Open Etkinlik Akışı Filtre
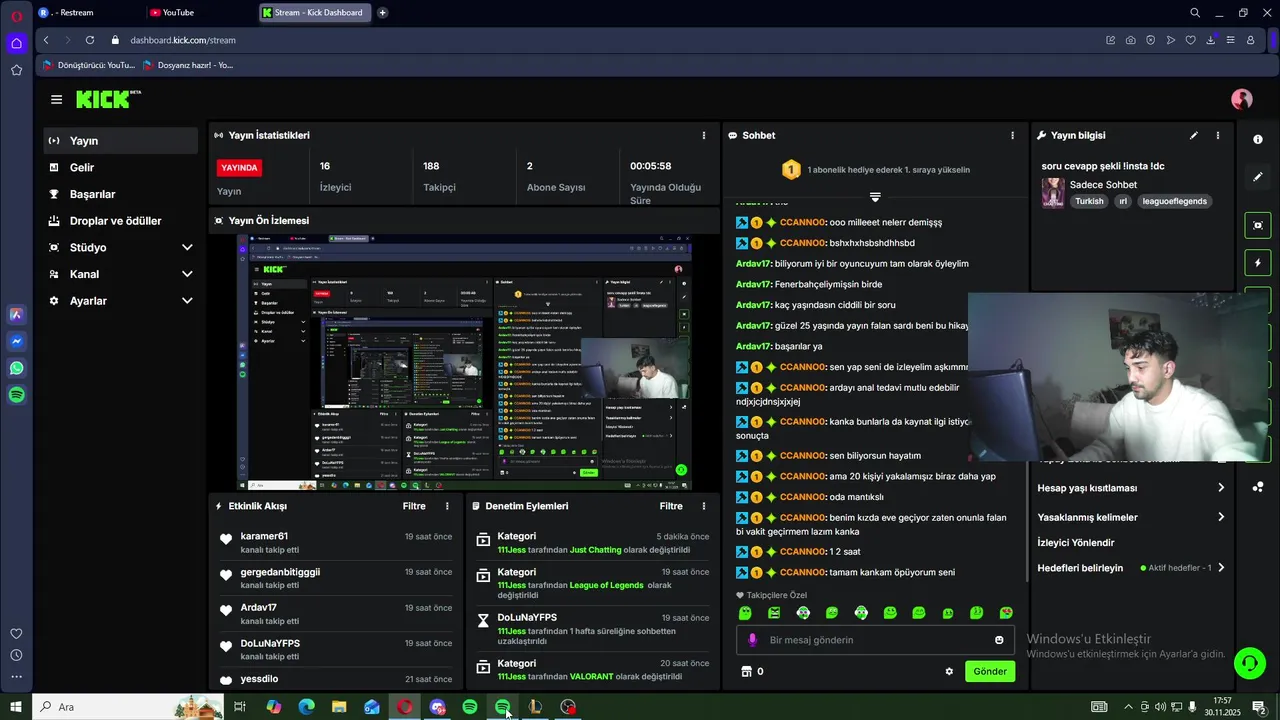 (x=414, y=506)
